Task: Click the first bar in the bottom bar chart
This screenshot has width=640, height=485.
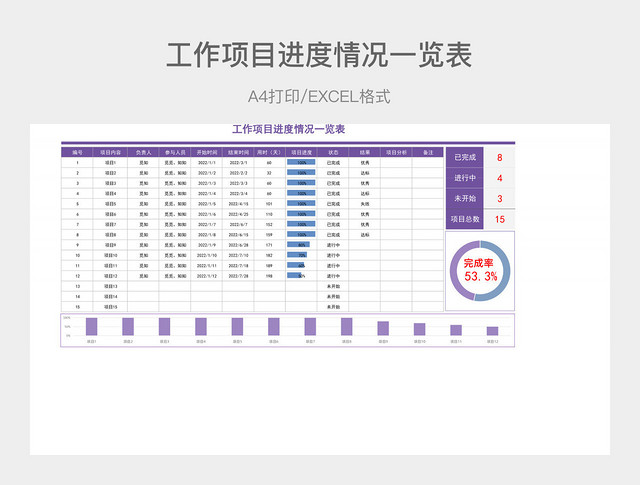Action: tap(91, 327)
